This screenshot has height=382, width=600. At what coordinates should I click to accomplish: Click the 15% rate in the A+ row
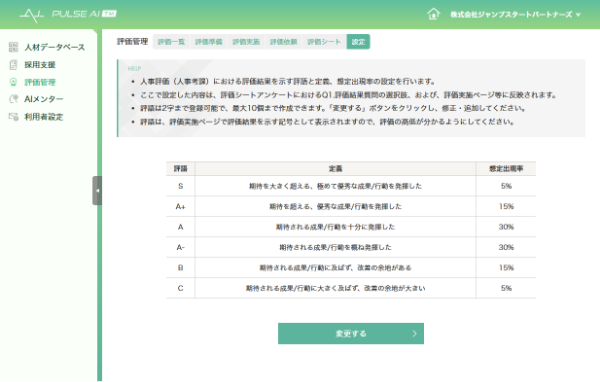click(x=506, y=206)
